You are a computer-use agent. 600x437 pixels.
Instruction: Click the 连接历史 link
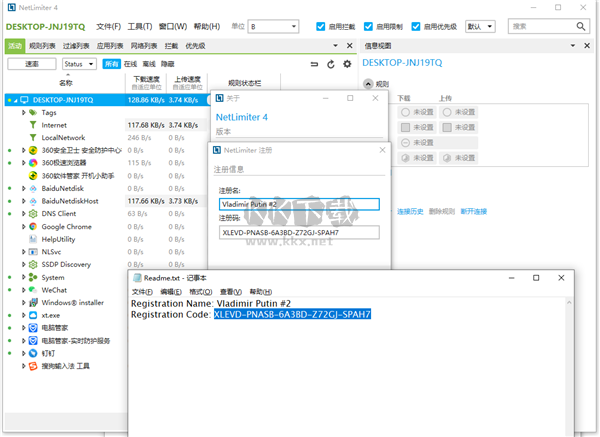410,212
